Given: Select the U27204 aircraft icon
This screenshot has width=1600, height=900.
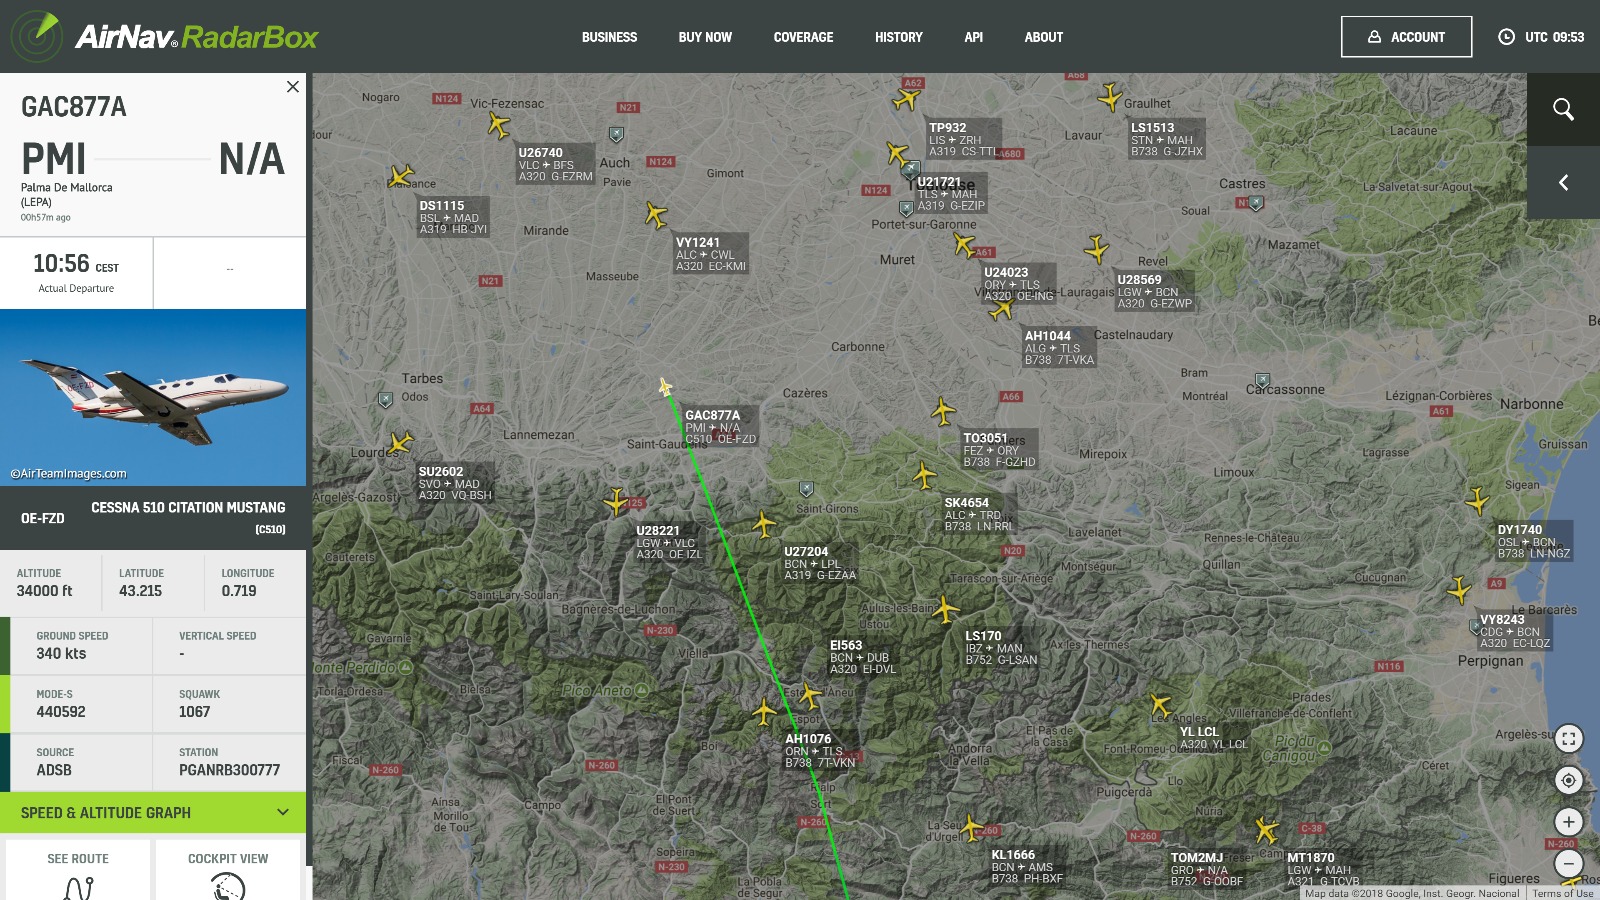Looking at the screenshot, I should coord(764,524).
